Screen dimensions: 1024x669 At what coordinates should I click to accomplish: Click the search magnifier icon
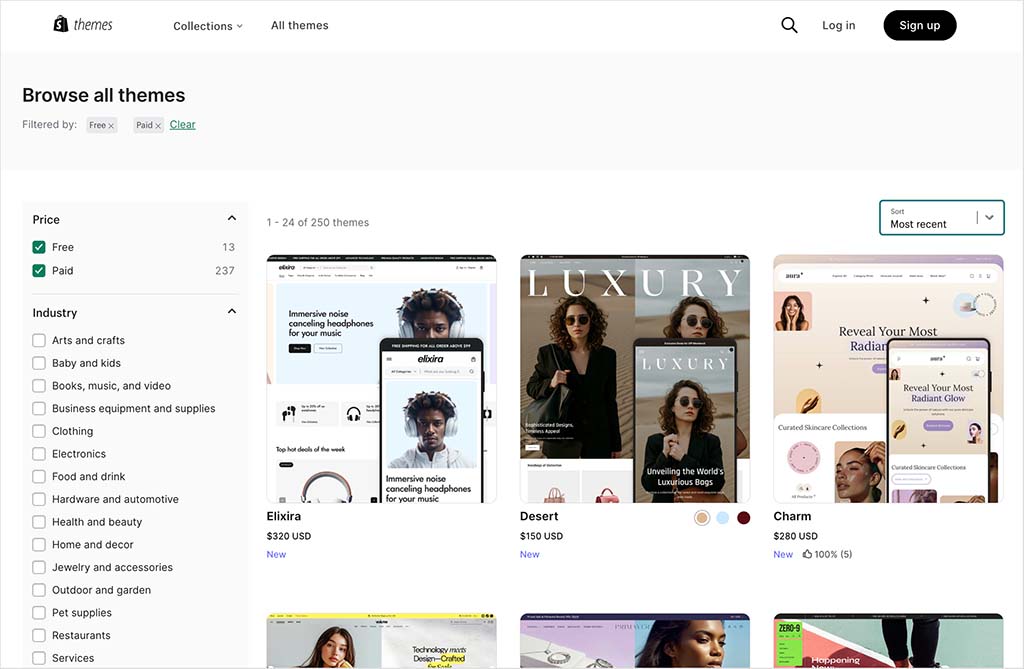[x=789, y=25]
